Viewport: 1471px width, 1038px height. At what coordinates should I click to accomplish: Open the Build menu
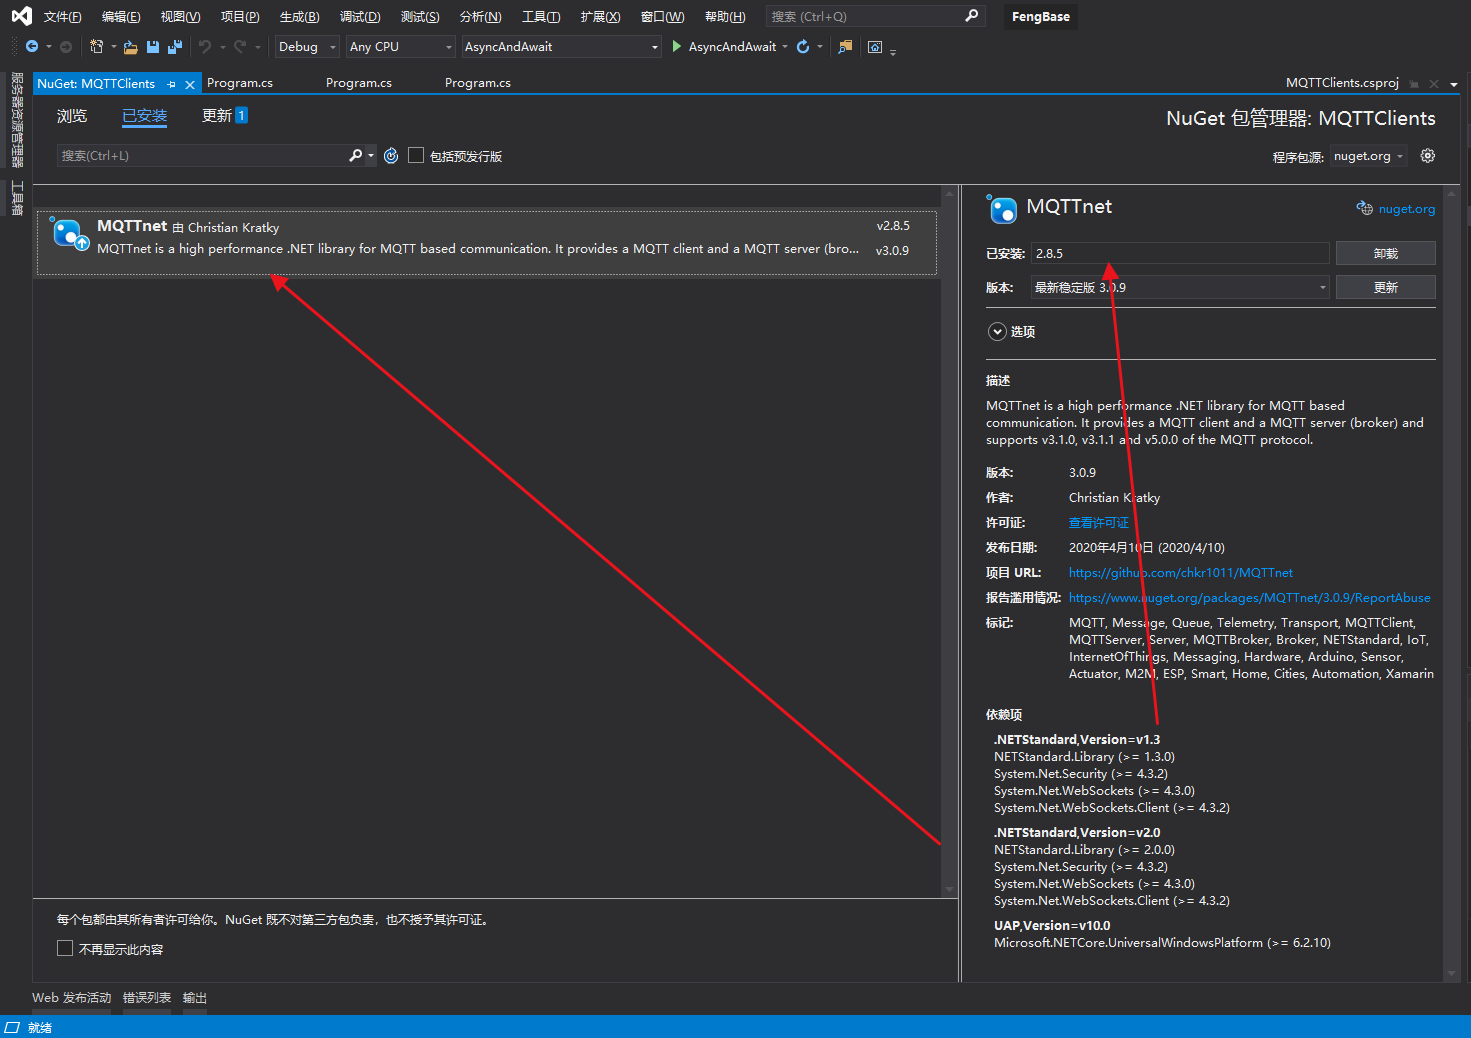pyautogui.click(x=299, y=17)
